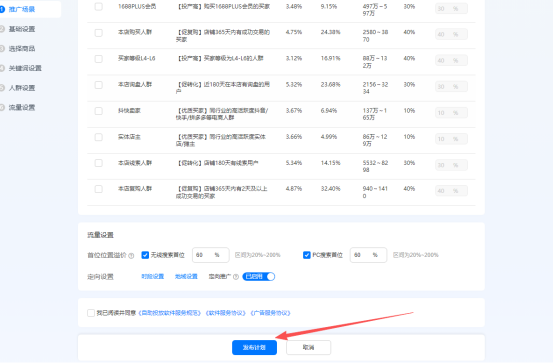Tick checkbox for 本店购买人群 row

[99, 33]
